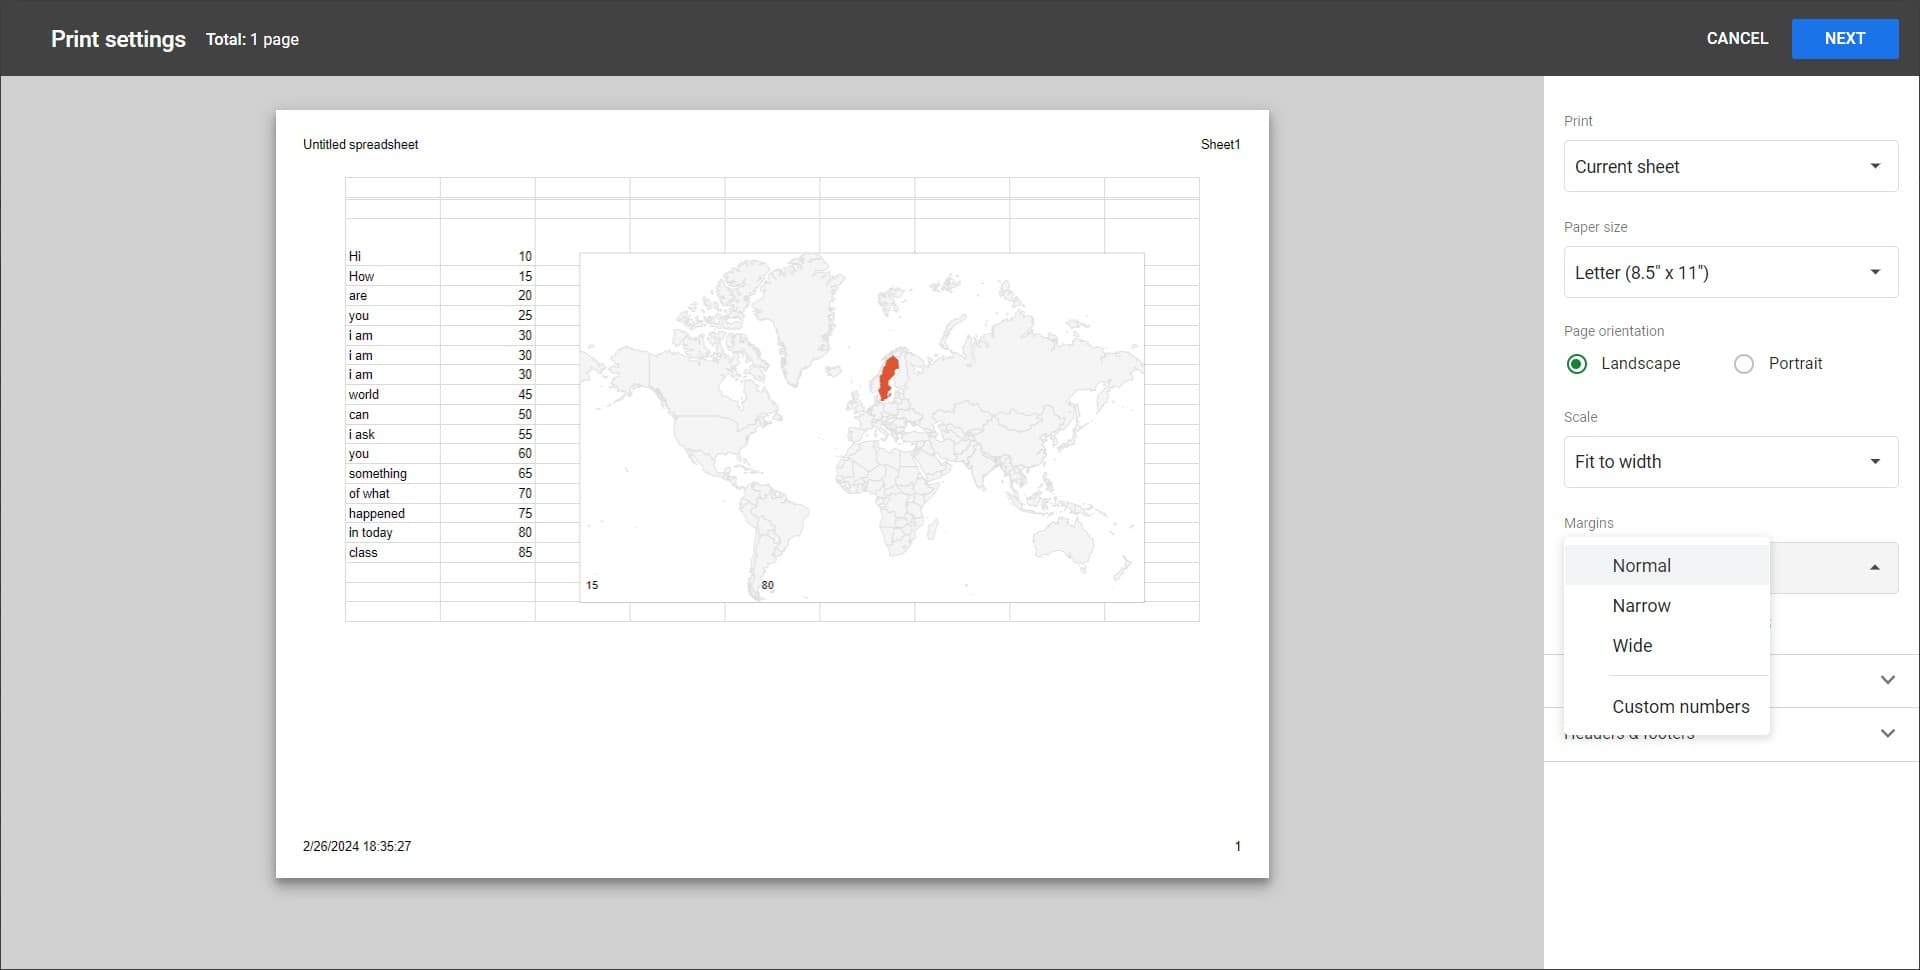Image resolution: width=1920 pixels, height=970 pixels.
Task: Select Normal from the margins menu
Action: (1641, 565)
